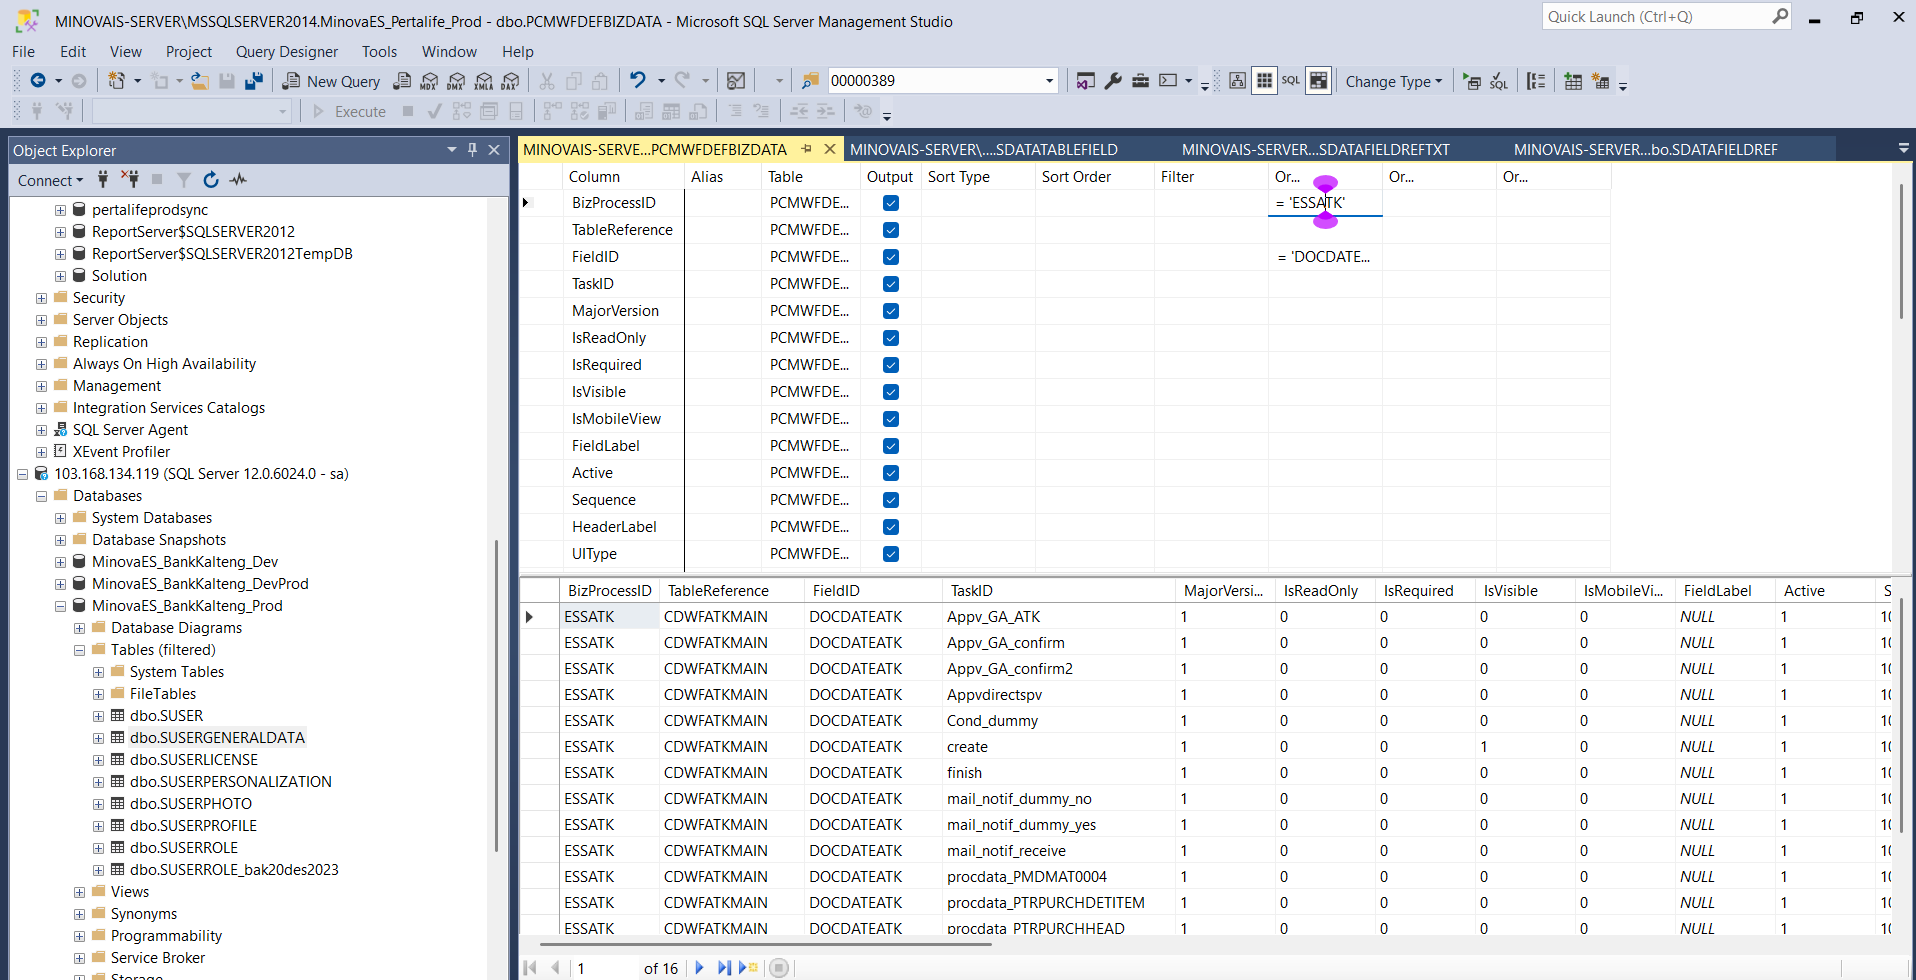Show the Diagram pane
This screenshot has height=980, width=1916.
(x=1238, y=81)
